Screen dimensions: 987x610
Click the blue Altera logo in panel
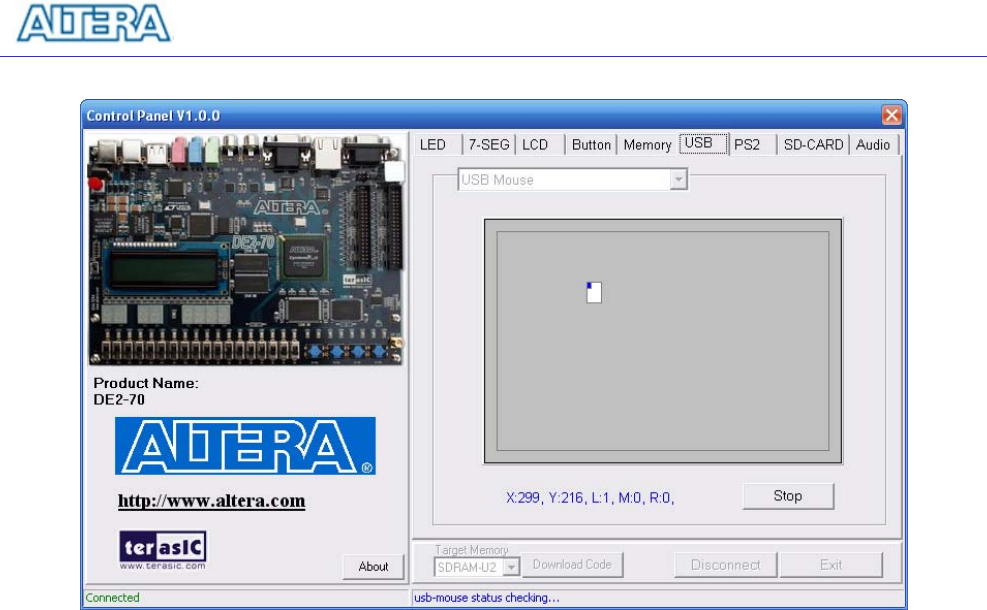245,446
